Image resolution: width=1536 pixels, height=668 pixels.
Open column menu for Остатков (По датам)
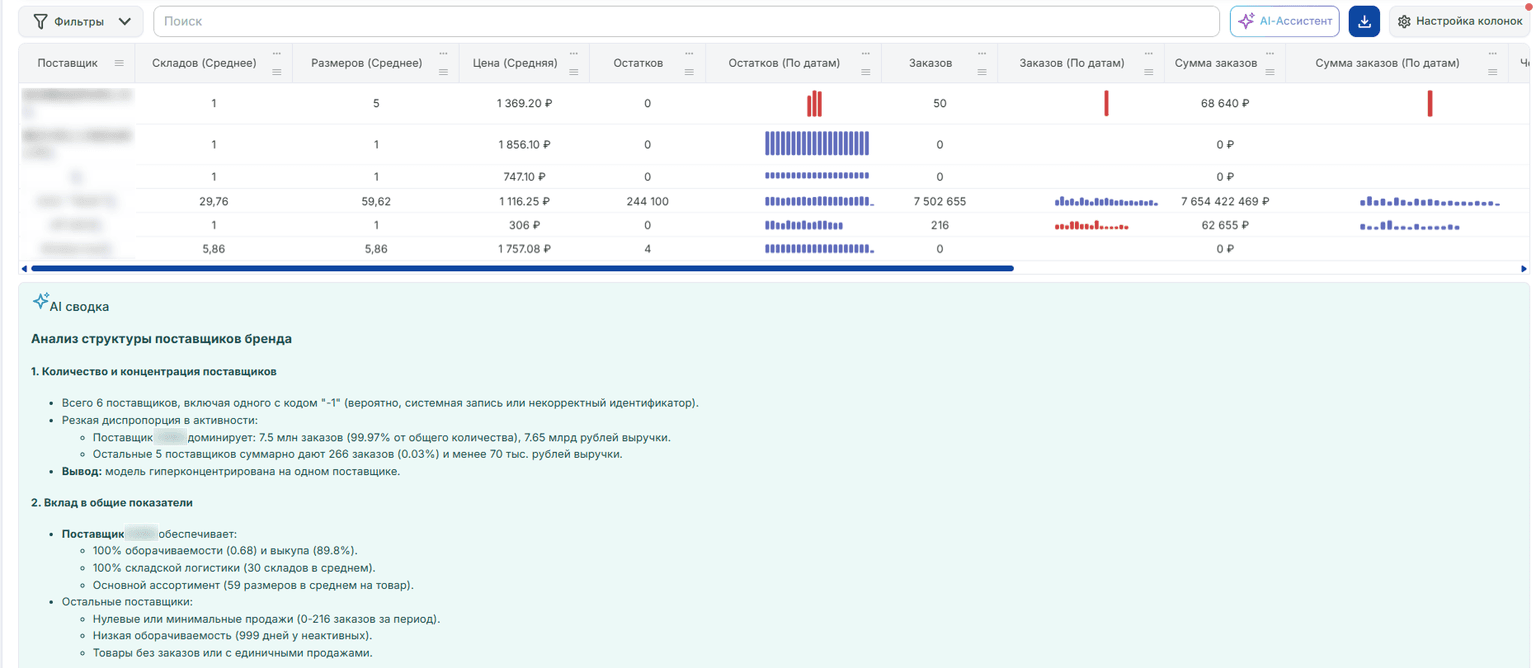tap(865, 72)
